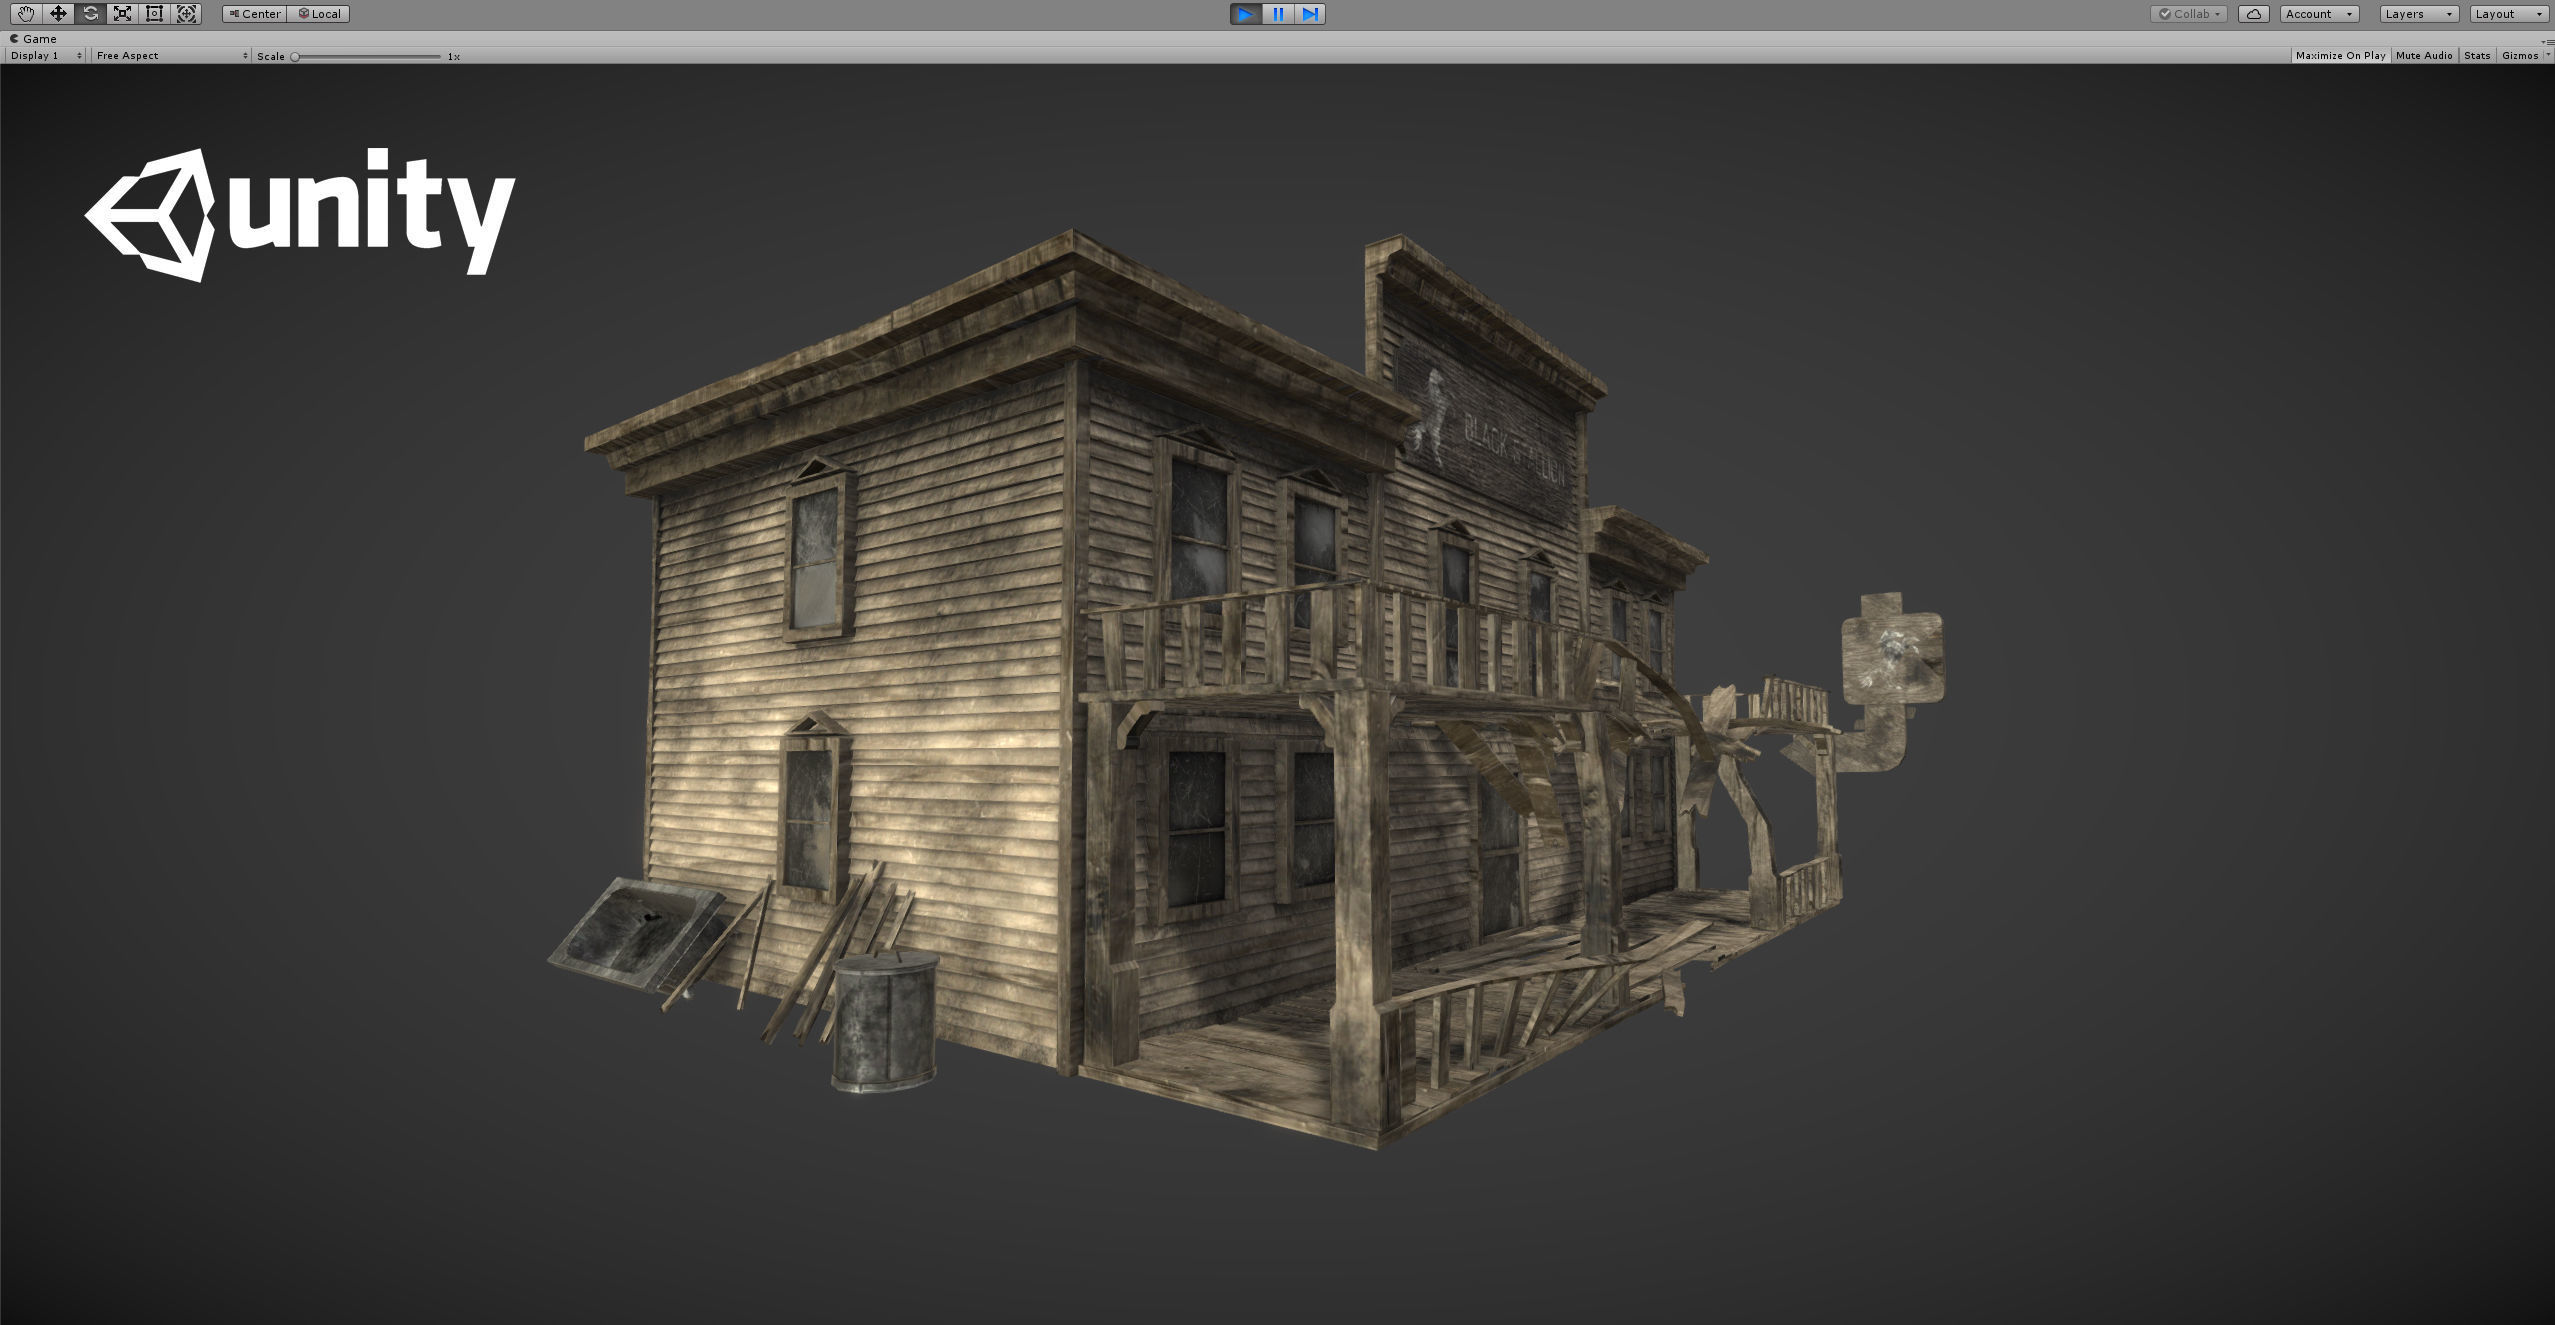Click the Play button
Viewport: 2555px width, 1325px height.
pyautogui.click(x=1245, y=14)
